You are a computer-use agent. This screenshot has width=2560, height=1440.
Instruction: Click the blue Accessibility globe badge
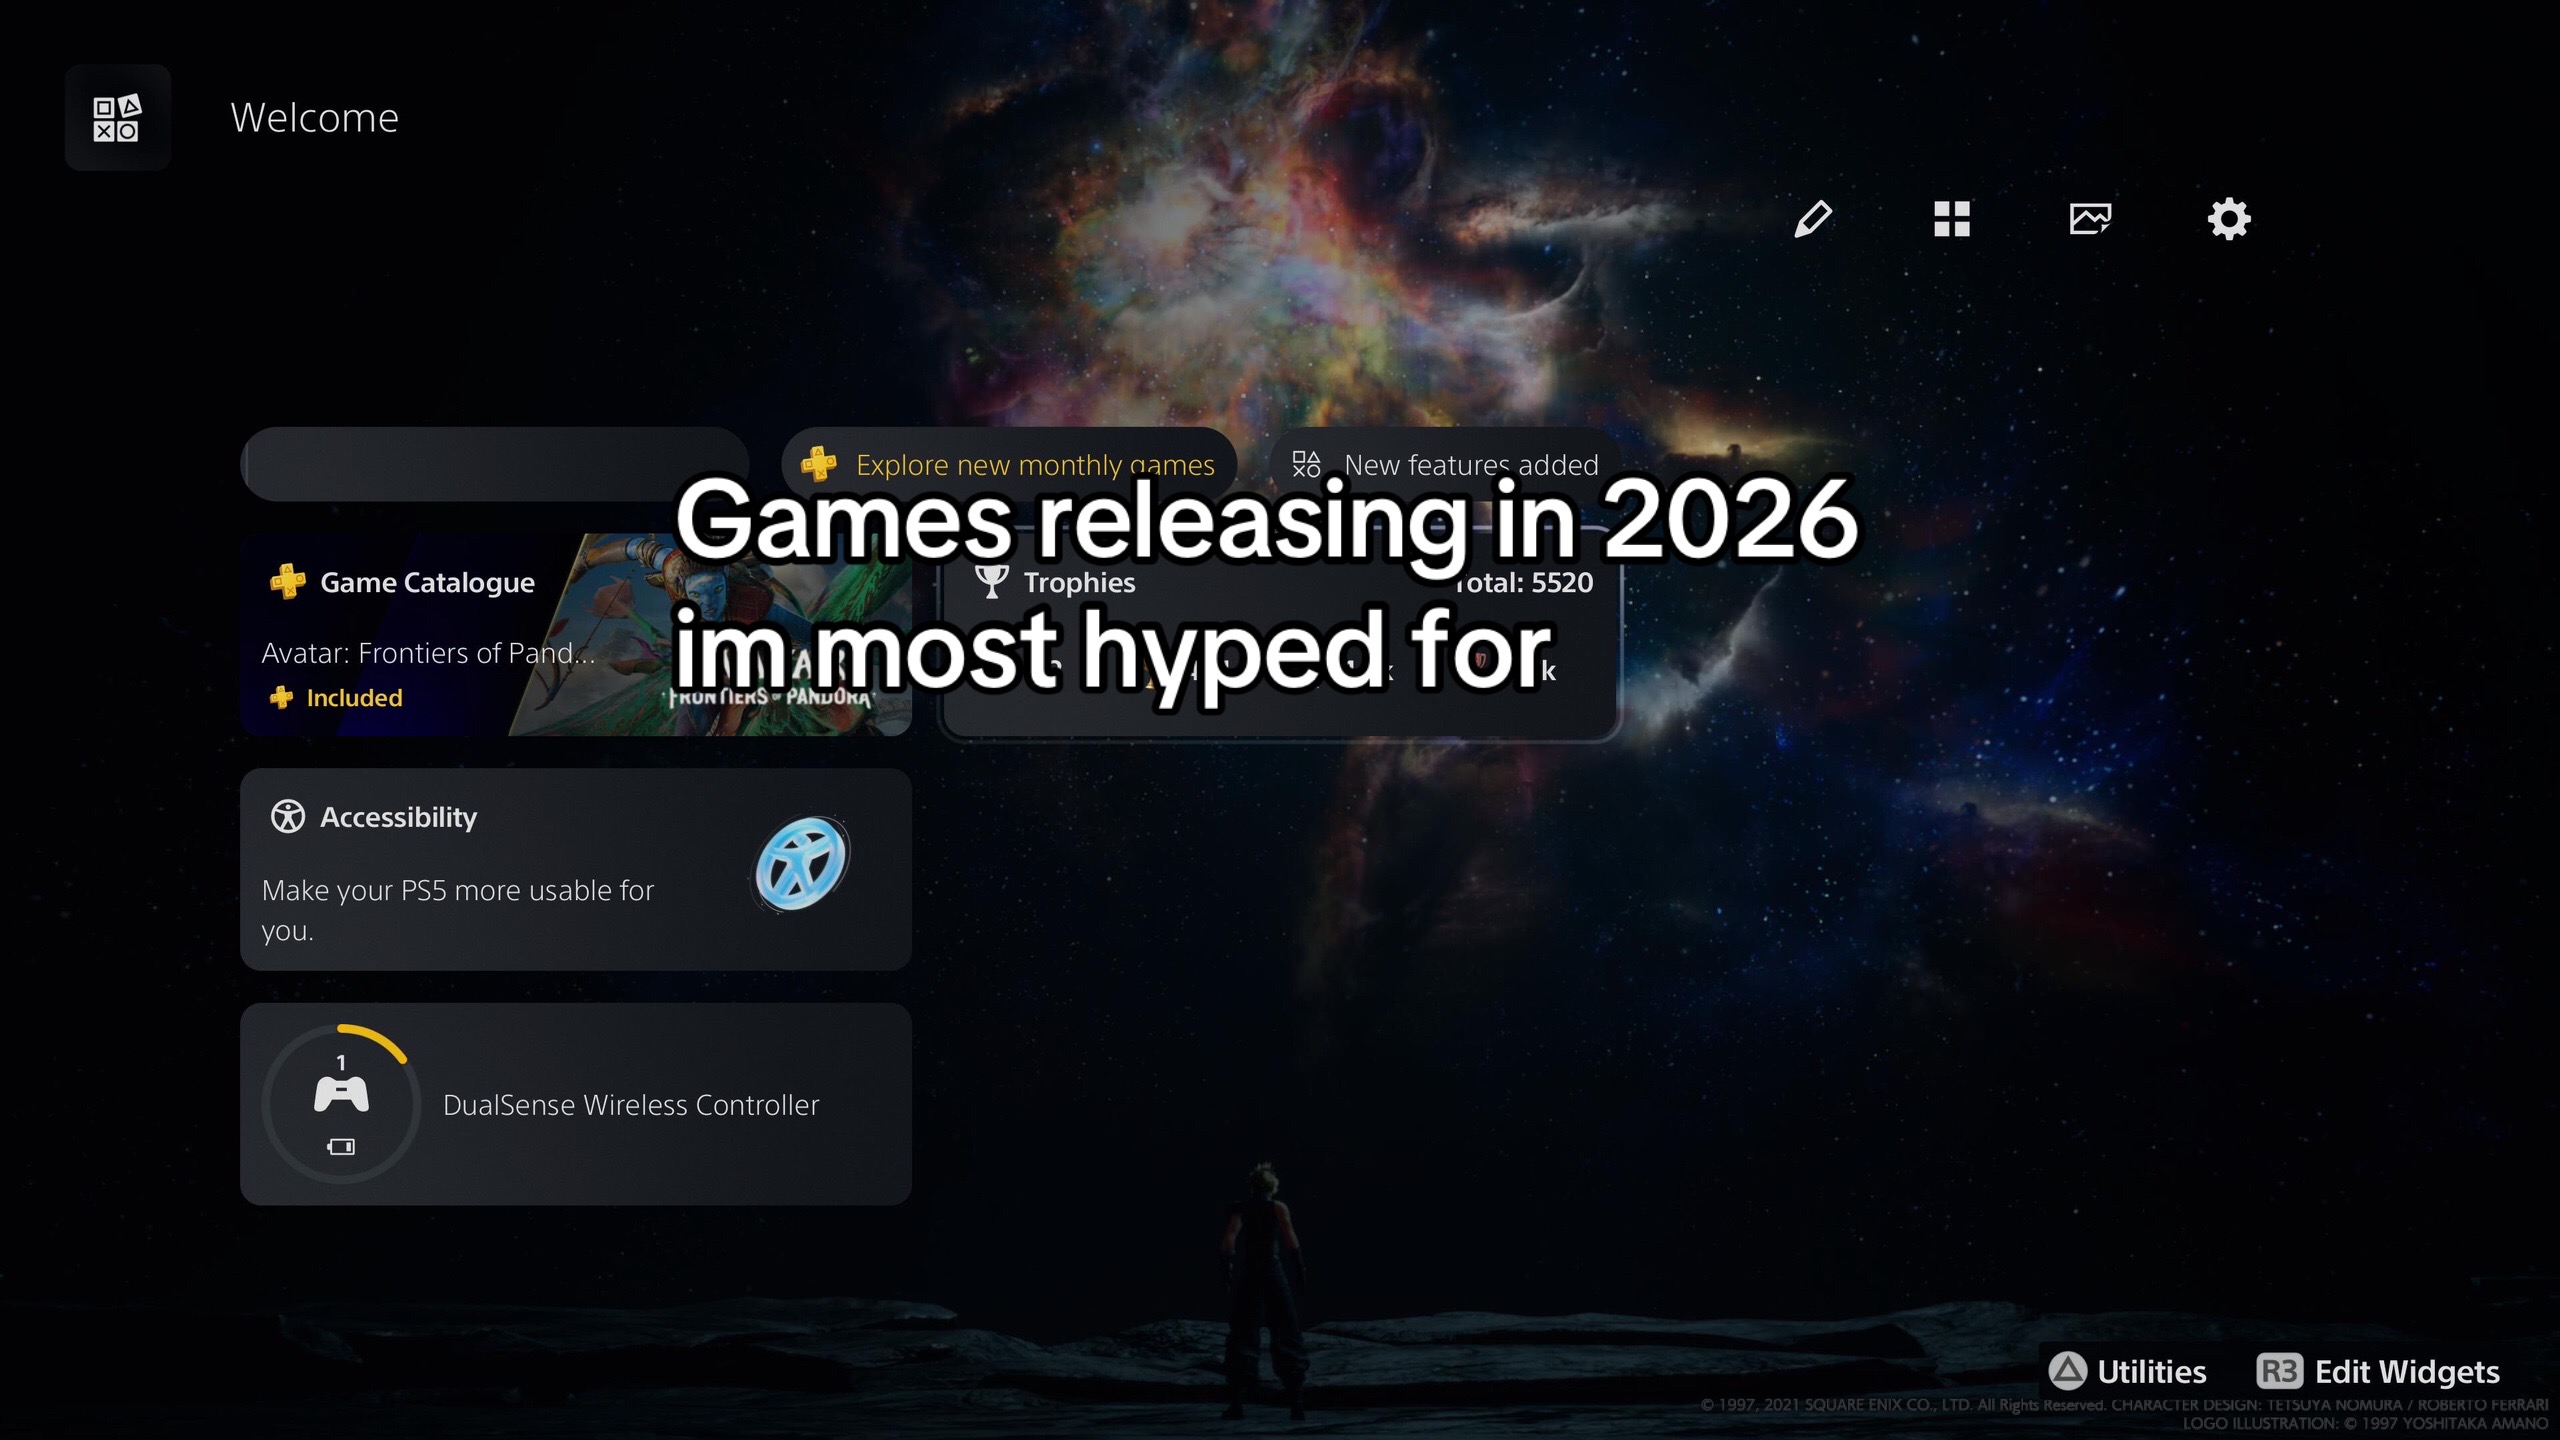(801, 863)
